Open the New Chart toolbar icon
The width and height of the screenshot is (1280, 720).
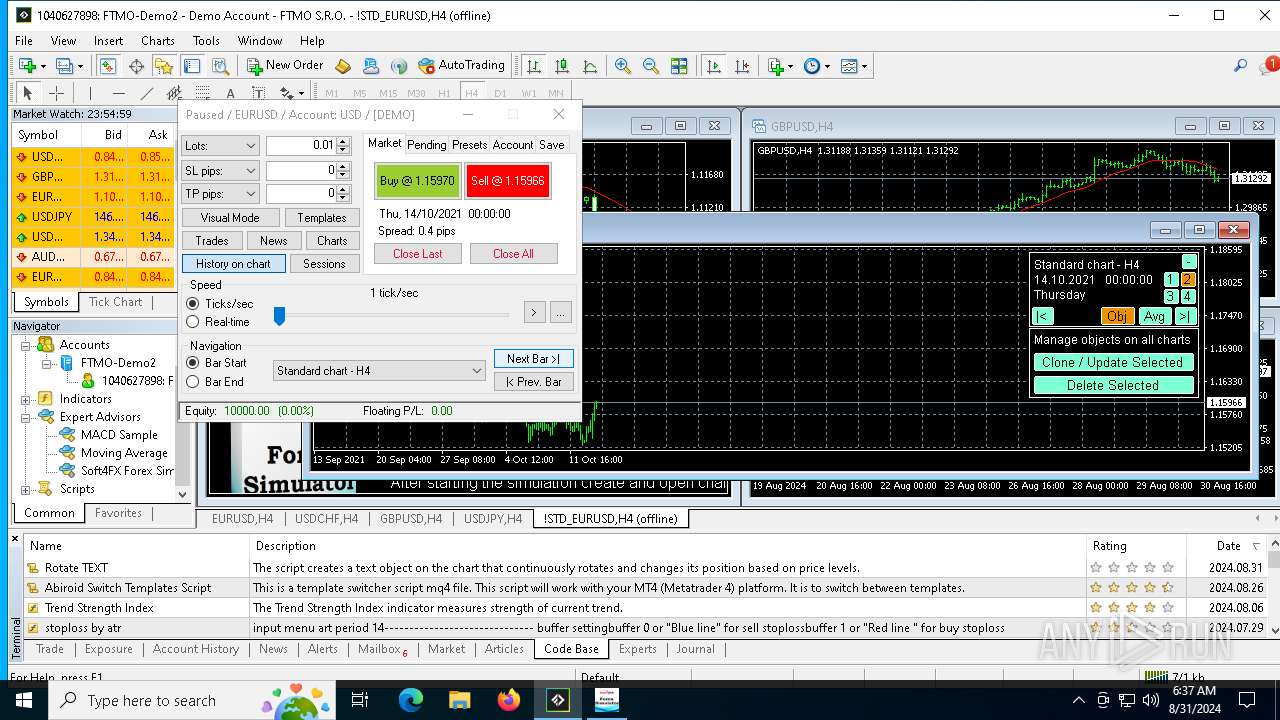(27, 66)
